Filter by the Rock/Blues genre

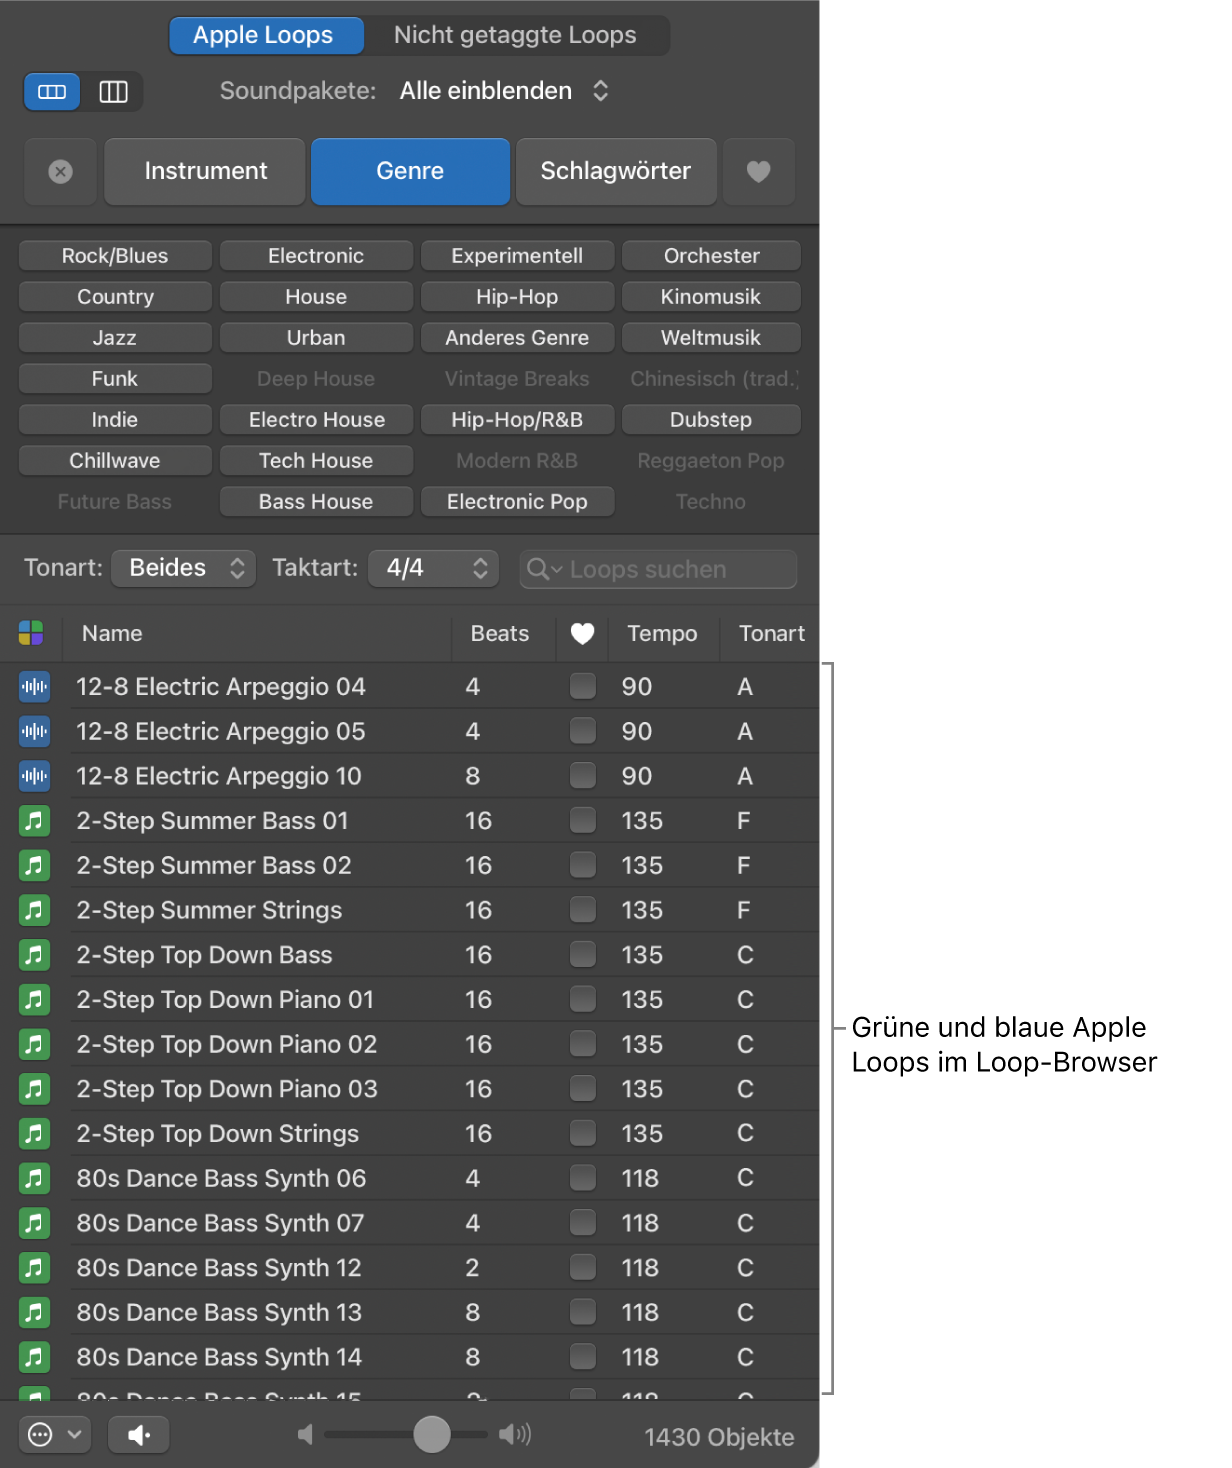point(115,256)
